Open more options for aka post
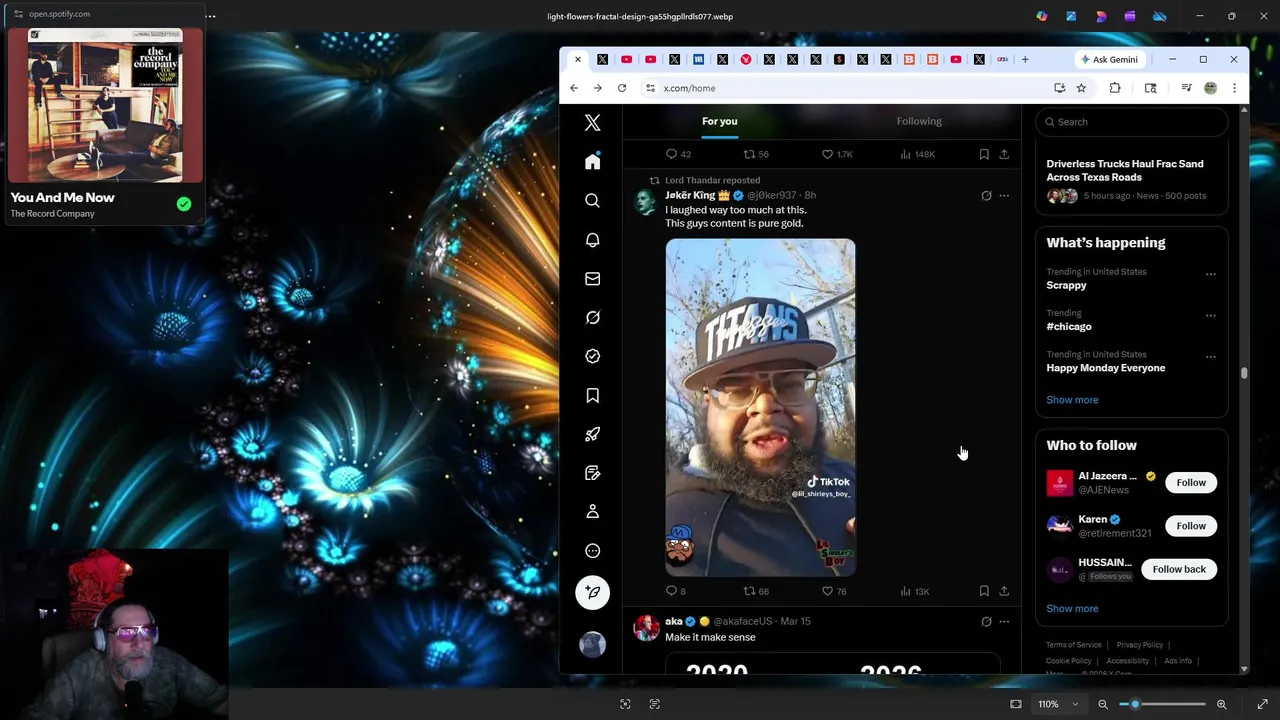Viewport: 1280px width, 720px height. pyautogui.click(x=1004, y=622)
